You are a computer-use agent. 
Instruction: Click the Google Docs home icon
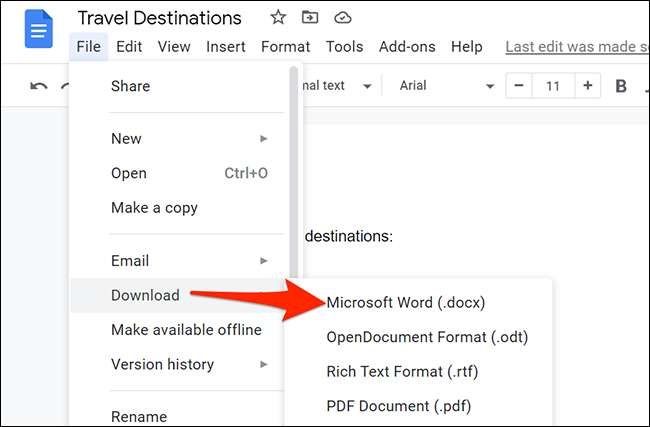pos(40,30)
